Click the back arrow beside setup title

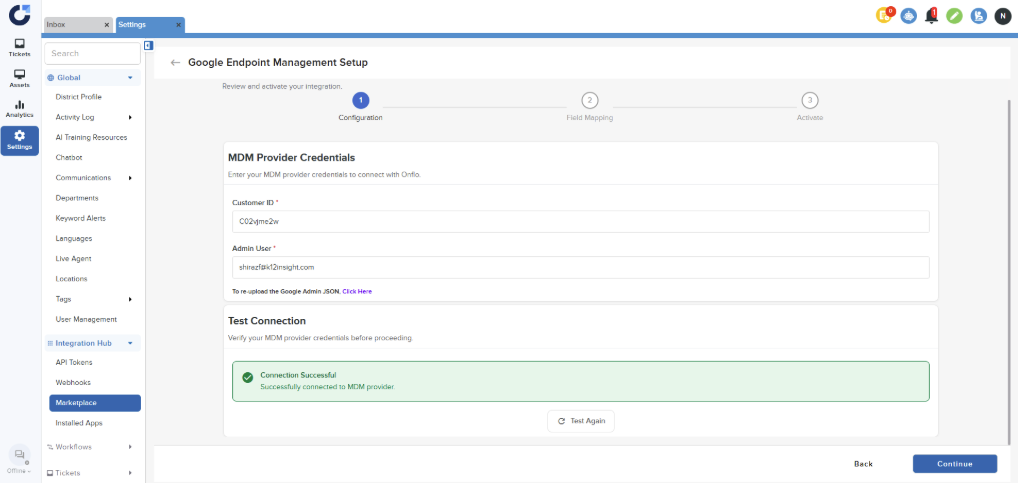click(176, 62)
